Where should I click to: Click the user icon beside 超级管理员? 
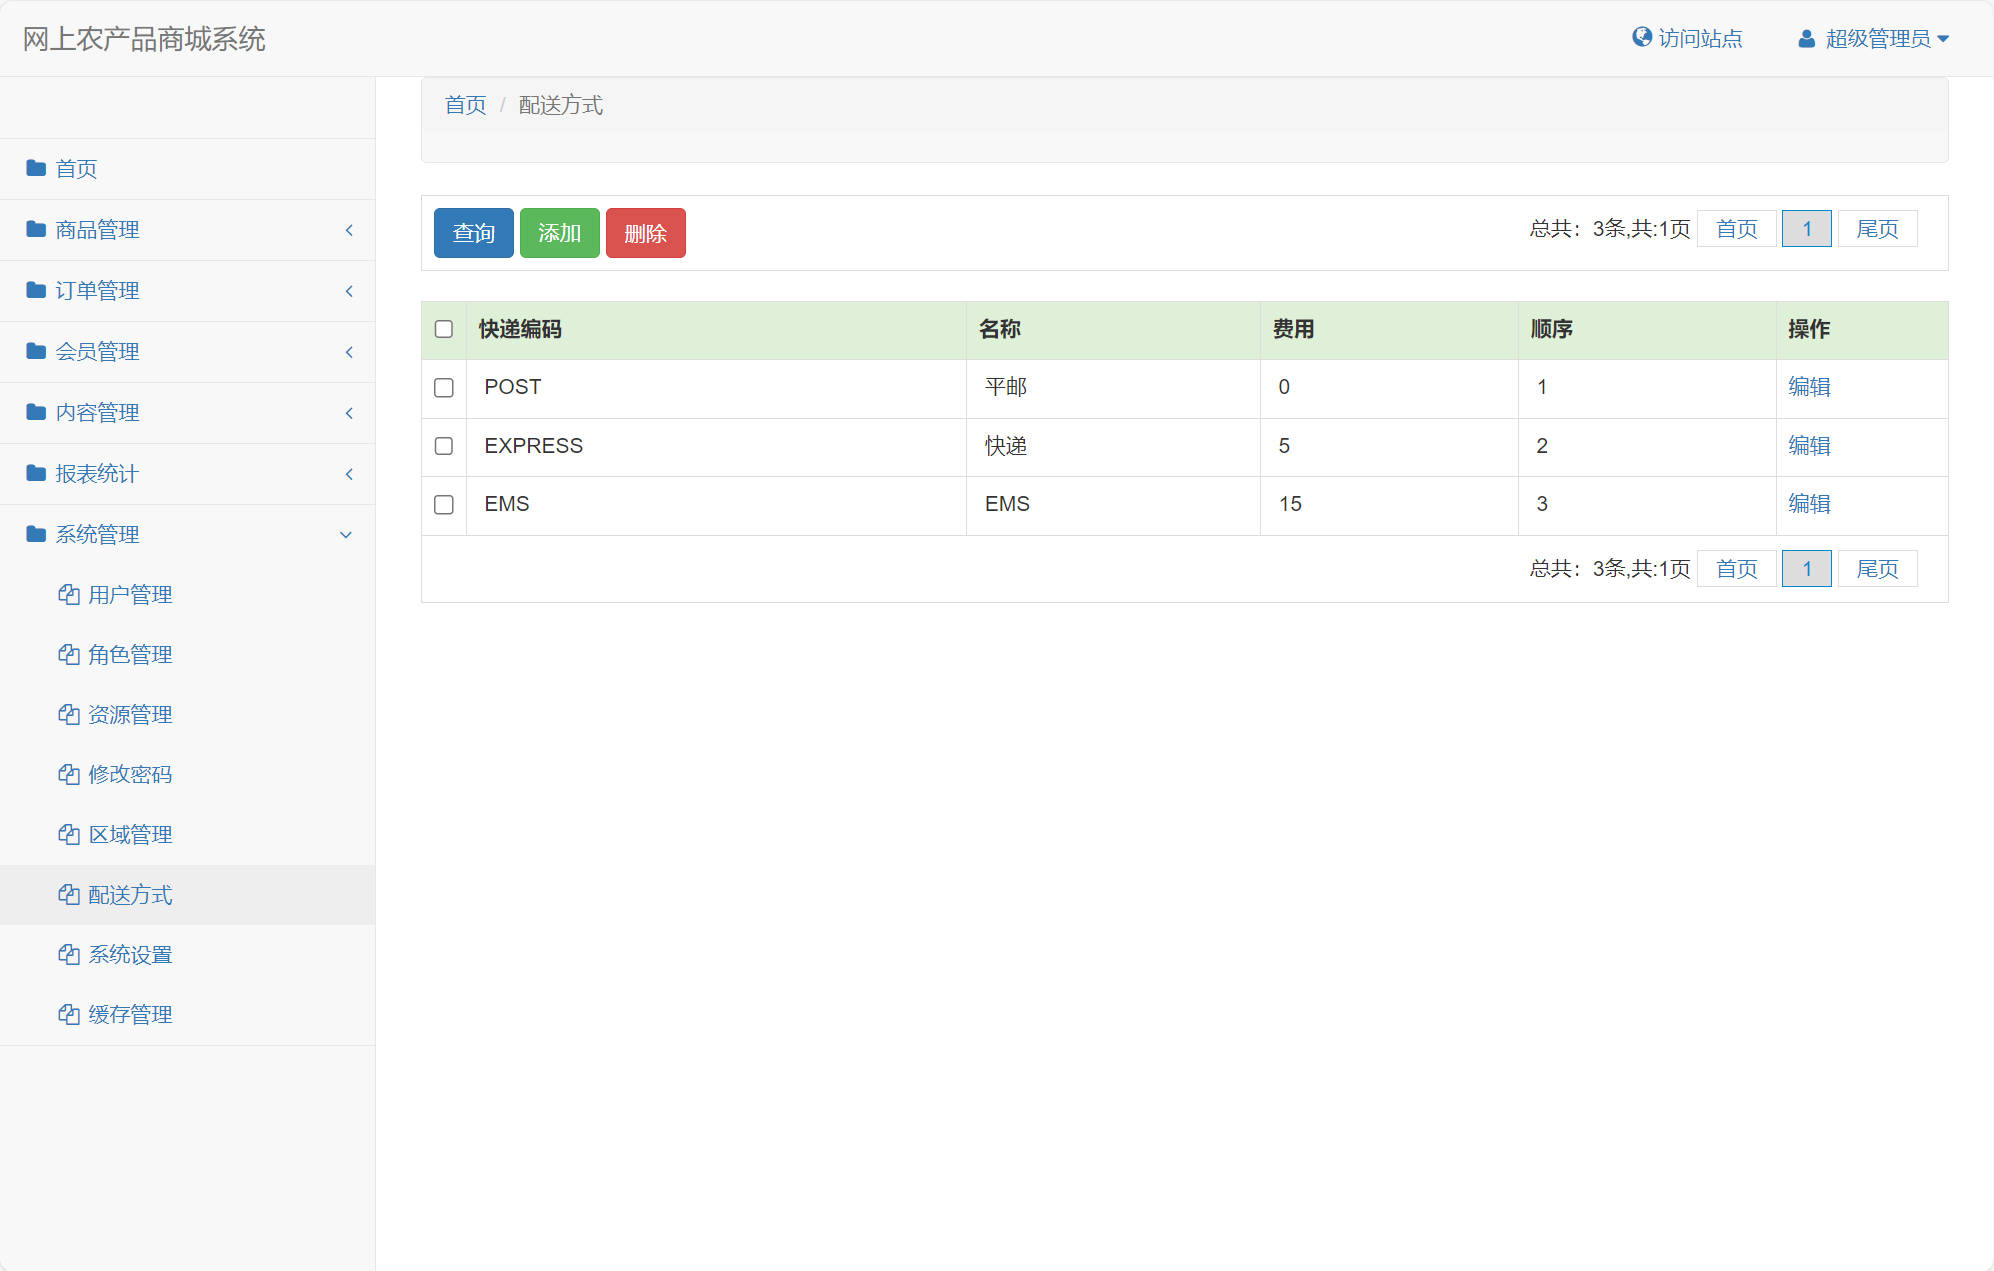click(1806, 39)
